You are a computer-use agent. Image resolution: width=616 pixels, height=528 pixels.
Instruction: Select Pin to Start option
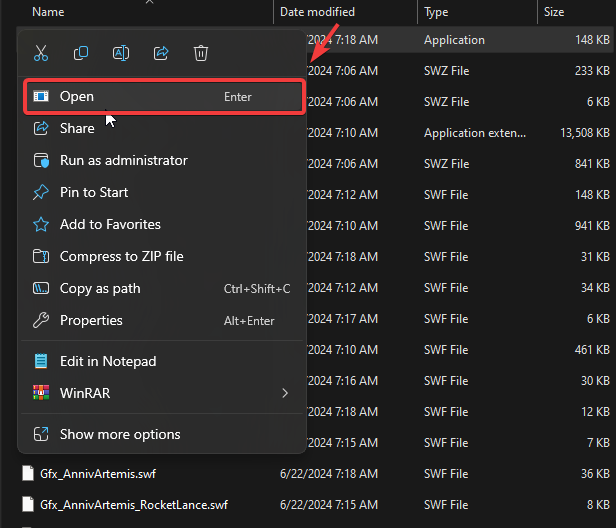[x=94, y=192]
